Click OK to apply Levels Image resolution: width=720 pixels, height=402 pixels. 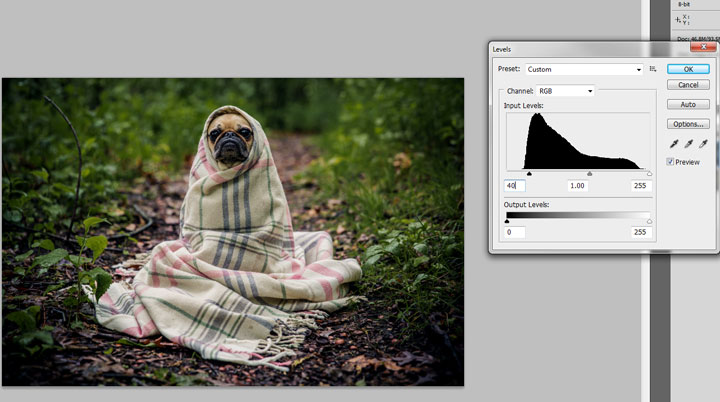click(688, 69)
